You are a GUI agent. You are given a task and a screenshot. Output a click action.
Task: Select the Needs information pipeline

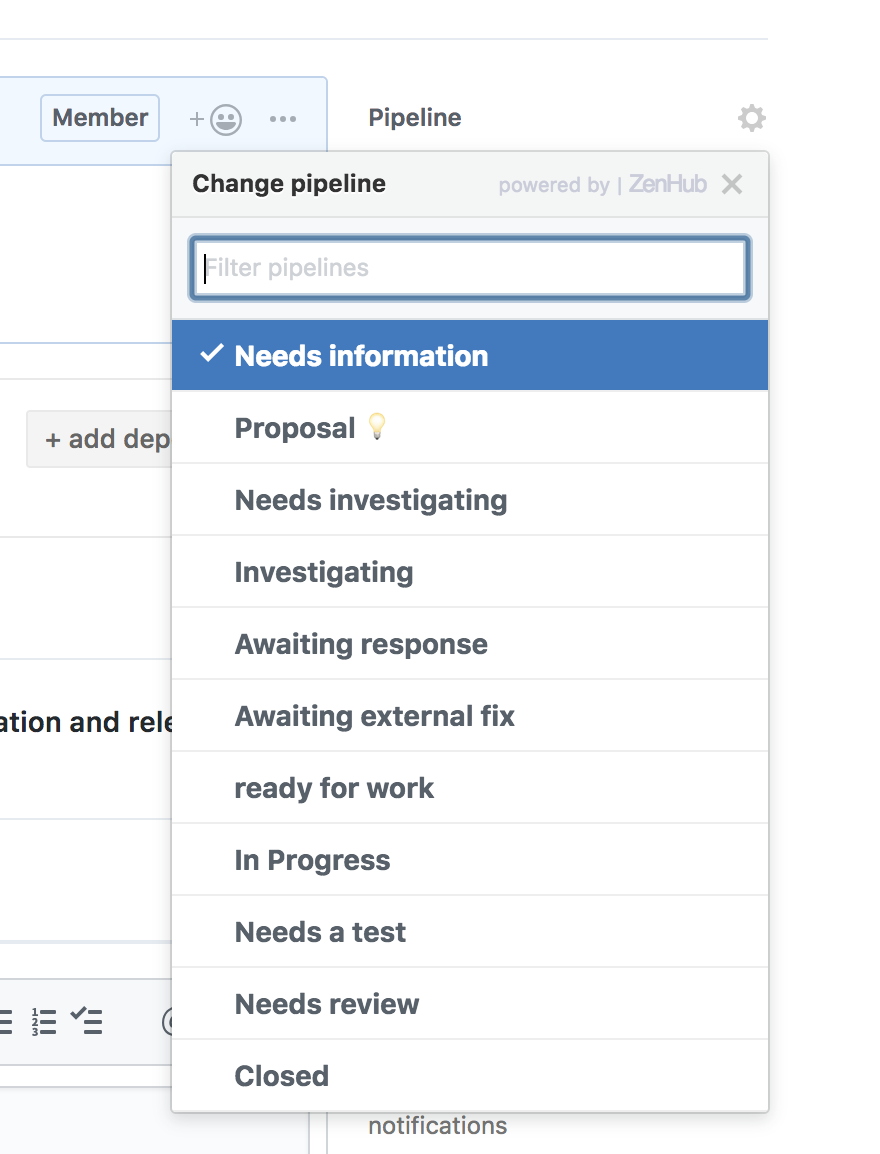[470, 355]
